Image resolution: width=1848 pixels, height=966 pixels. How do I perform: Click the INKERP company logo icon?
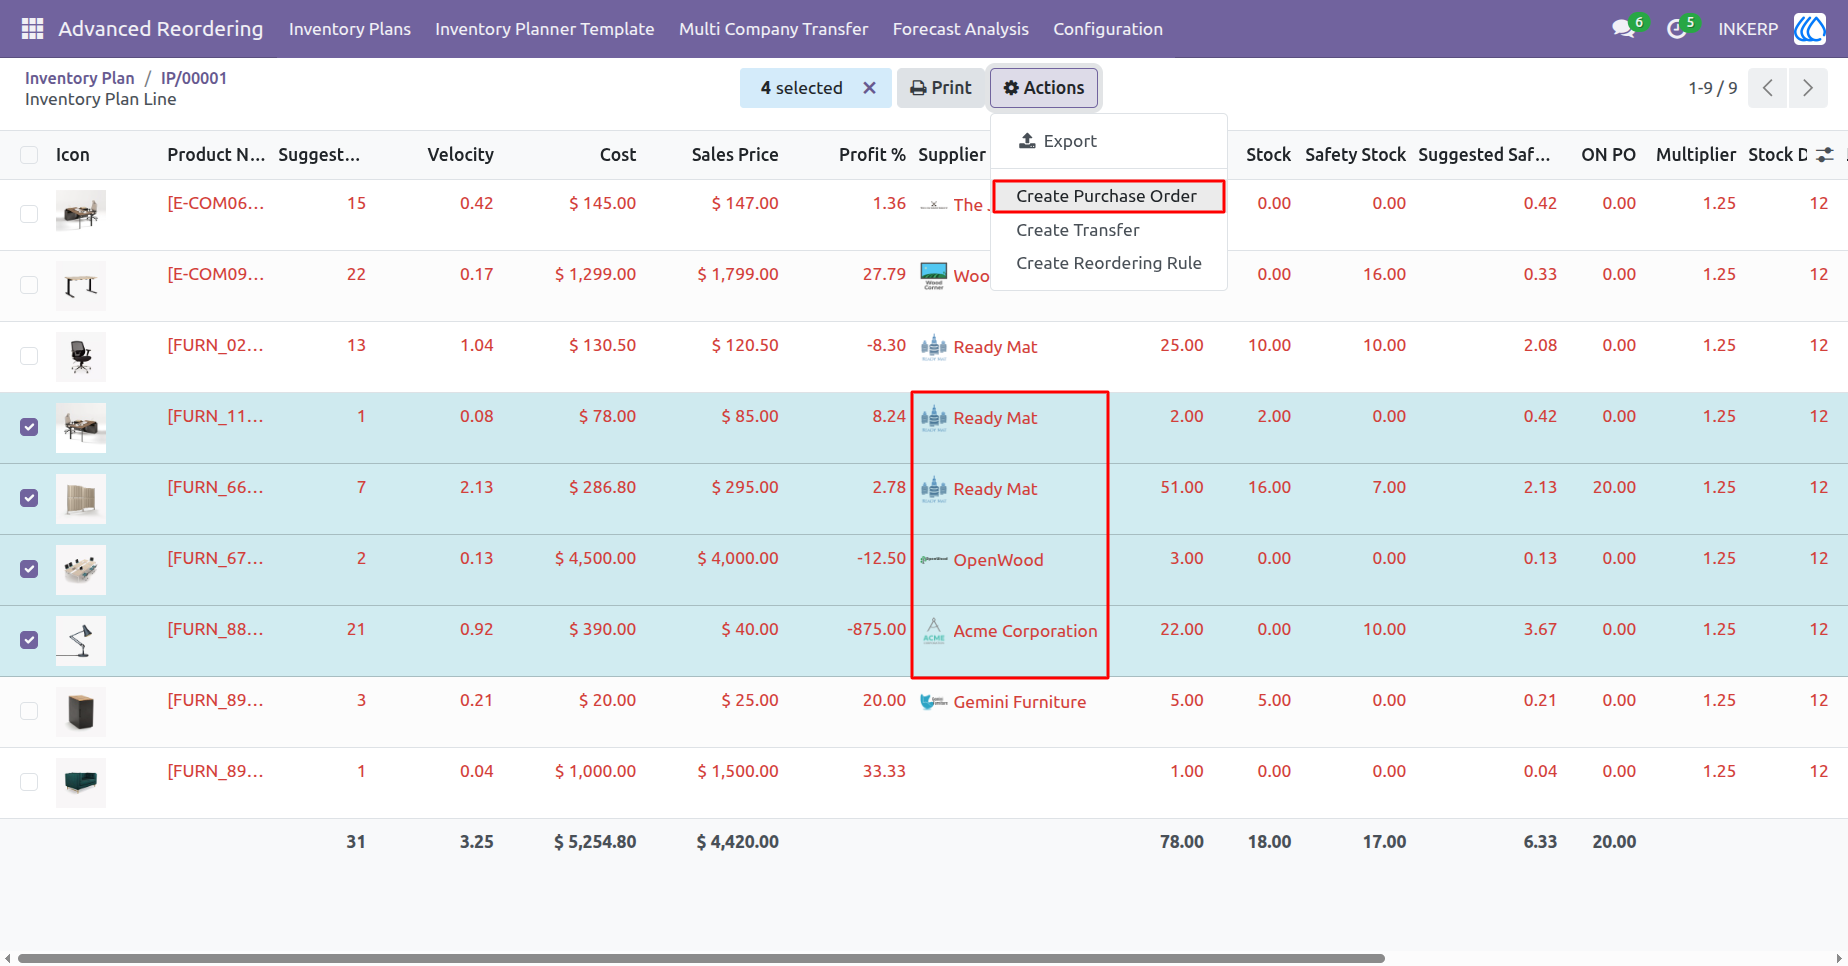click(x=1810, y=29)
